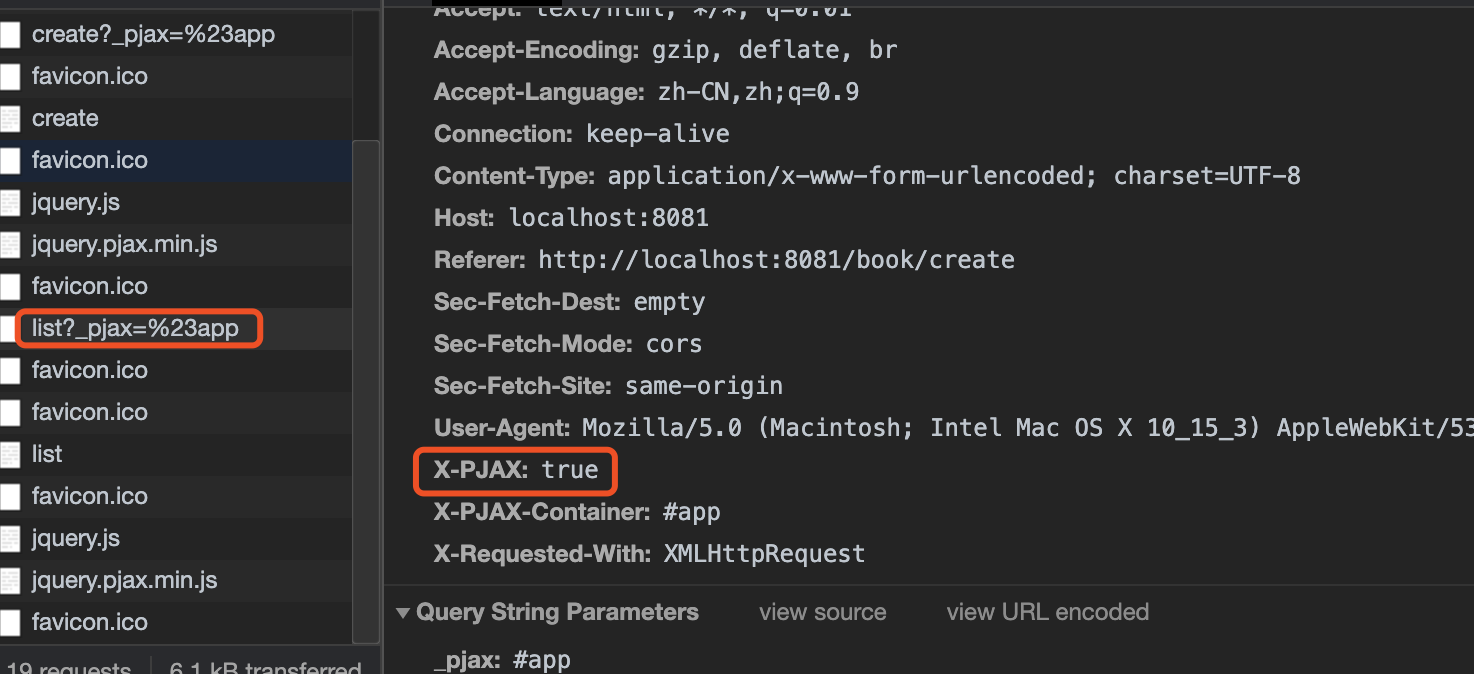Open "view URL encoded" for query parameters
Image resolution: width=1474 pixels, height=674 pixels.
(x=1047, y=611)
